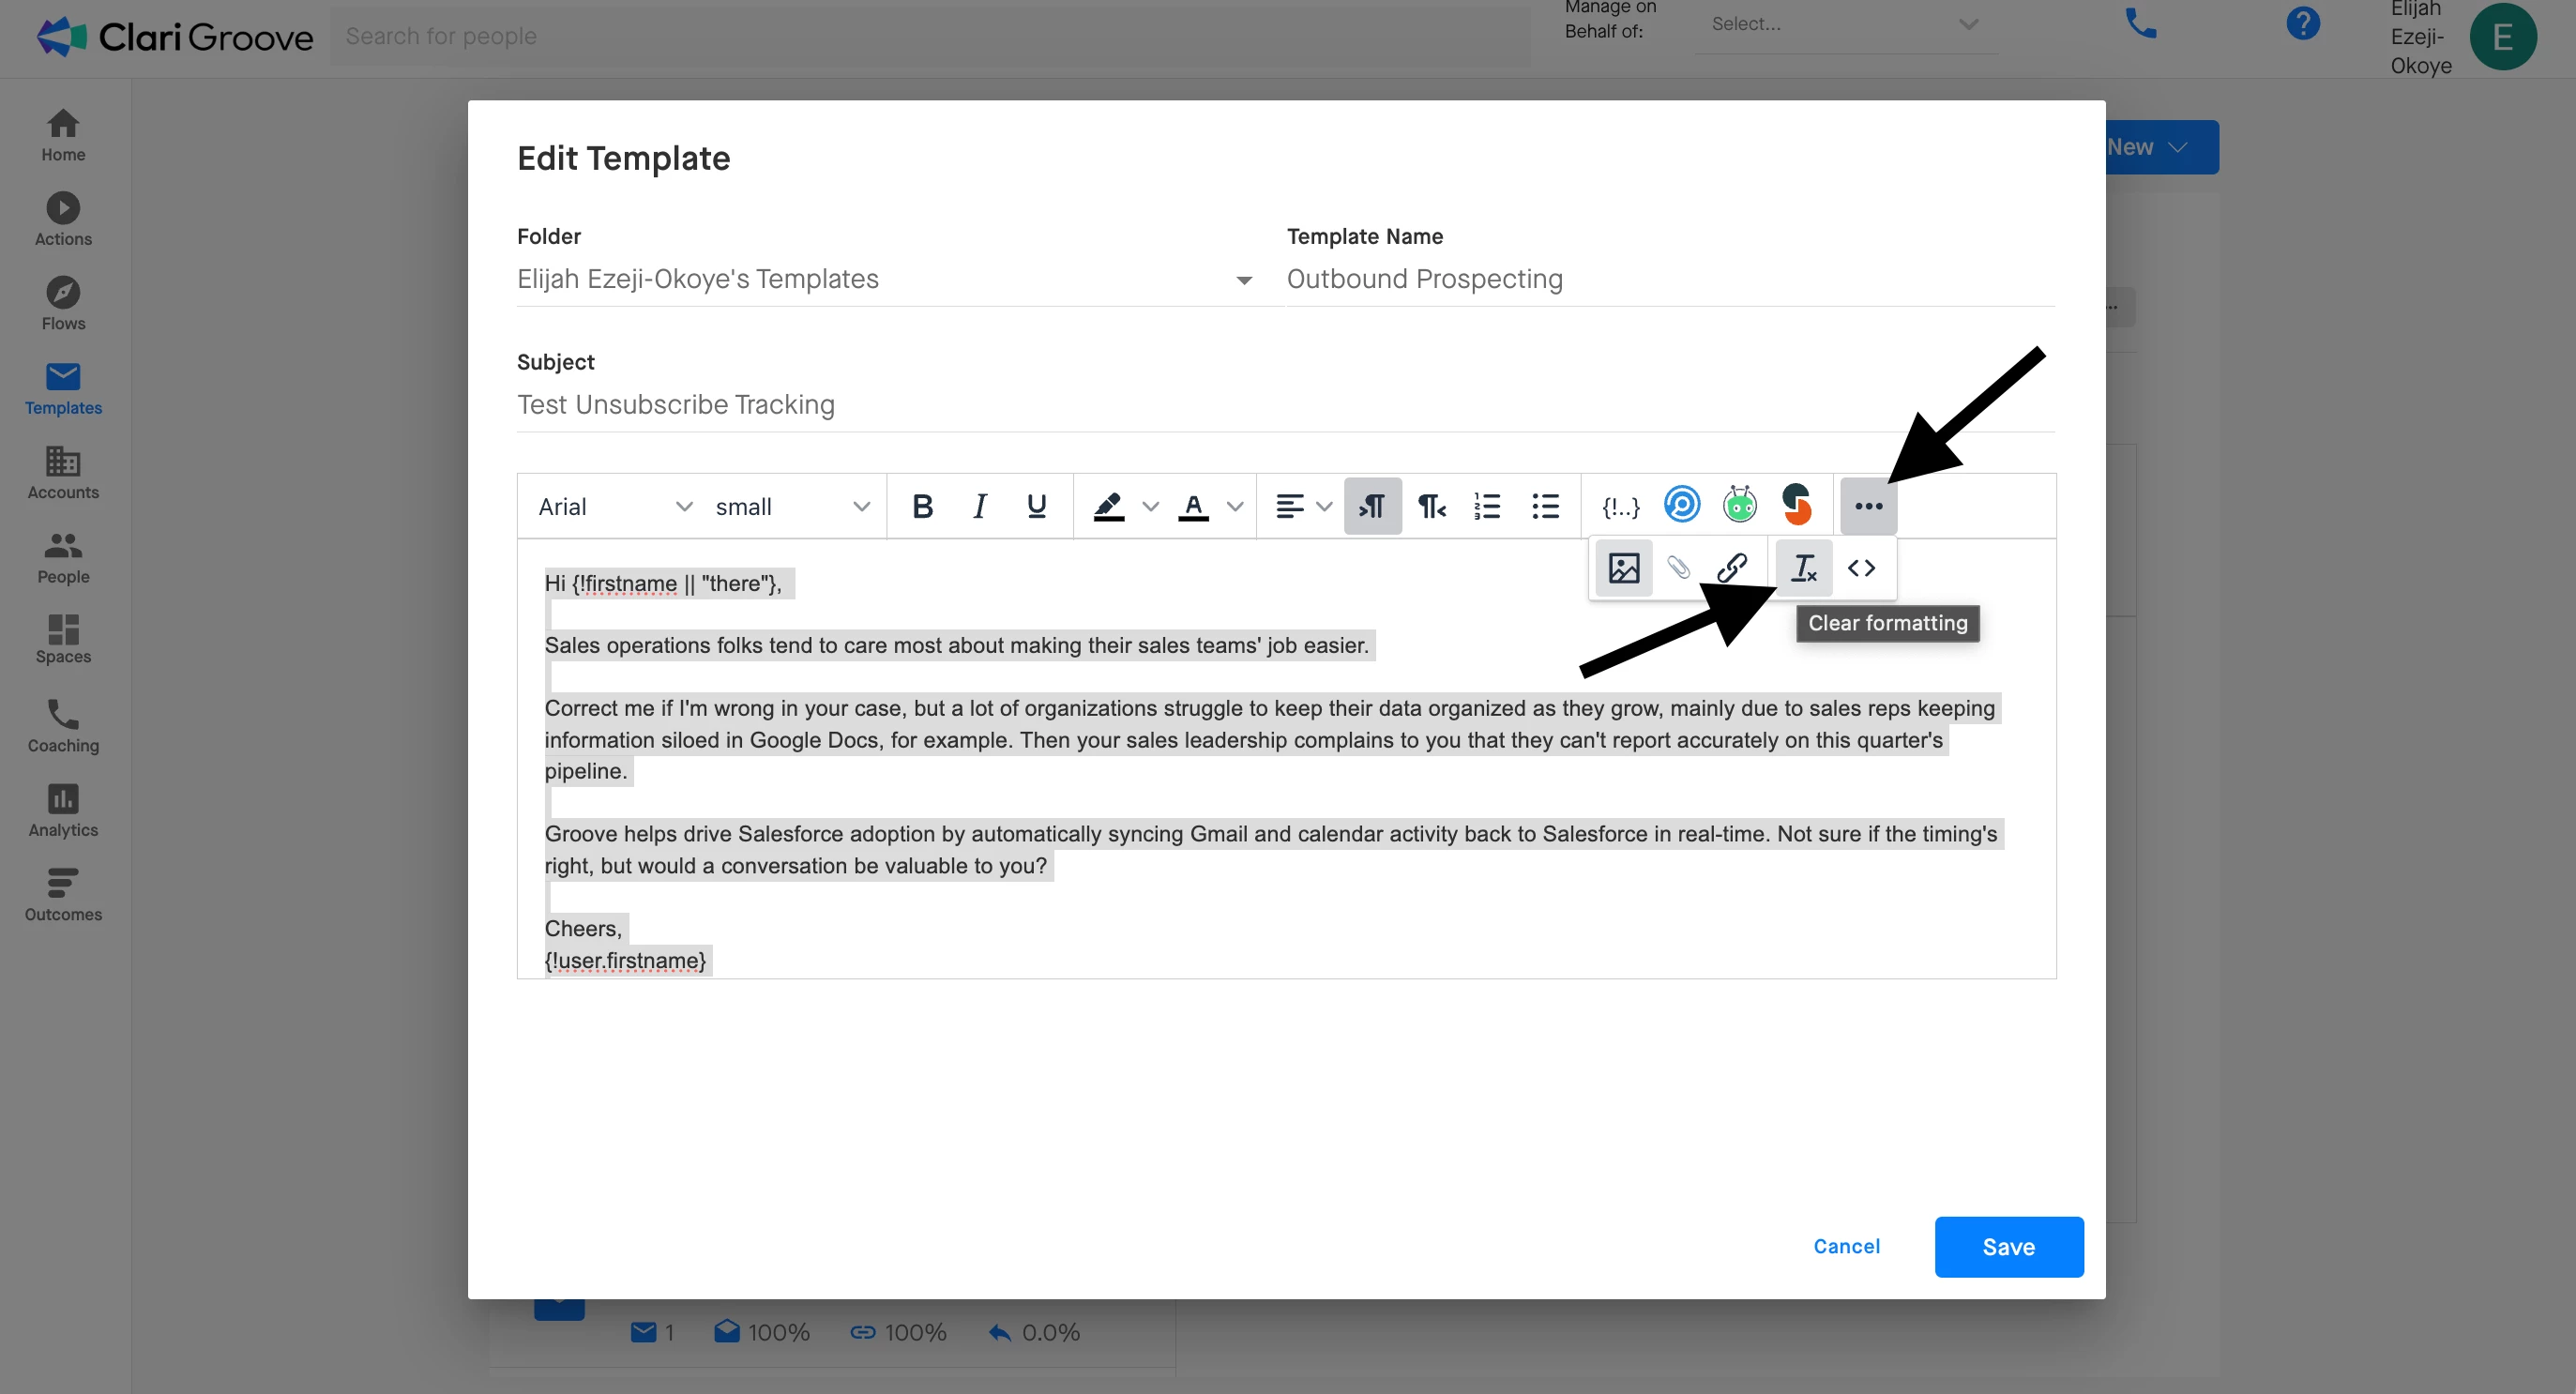Click the Cancel link
The height and width of the screenshot is (1394, 2576).
[1846, 1246]
